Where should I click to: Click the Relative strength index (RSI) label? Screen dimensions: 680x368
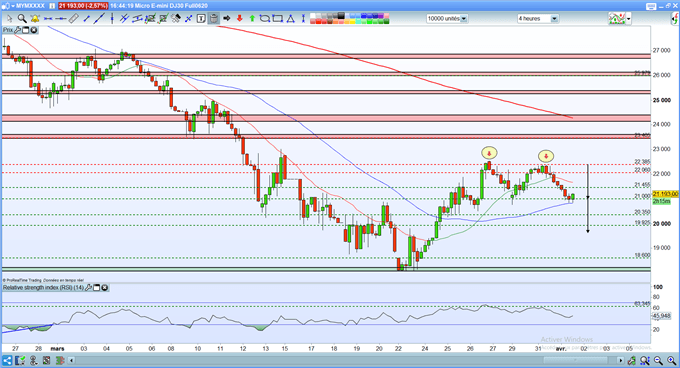coord(43,287)
